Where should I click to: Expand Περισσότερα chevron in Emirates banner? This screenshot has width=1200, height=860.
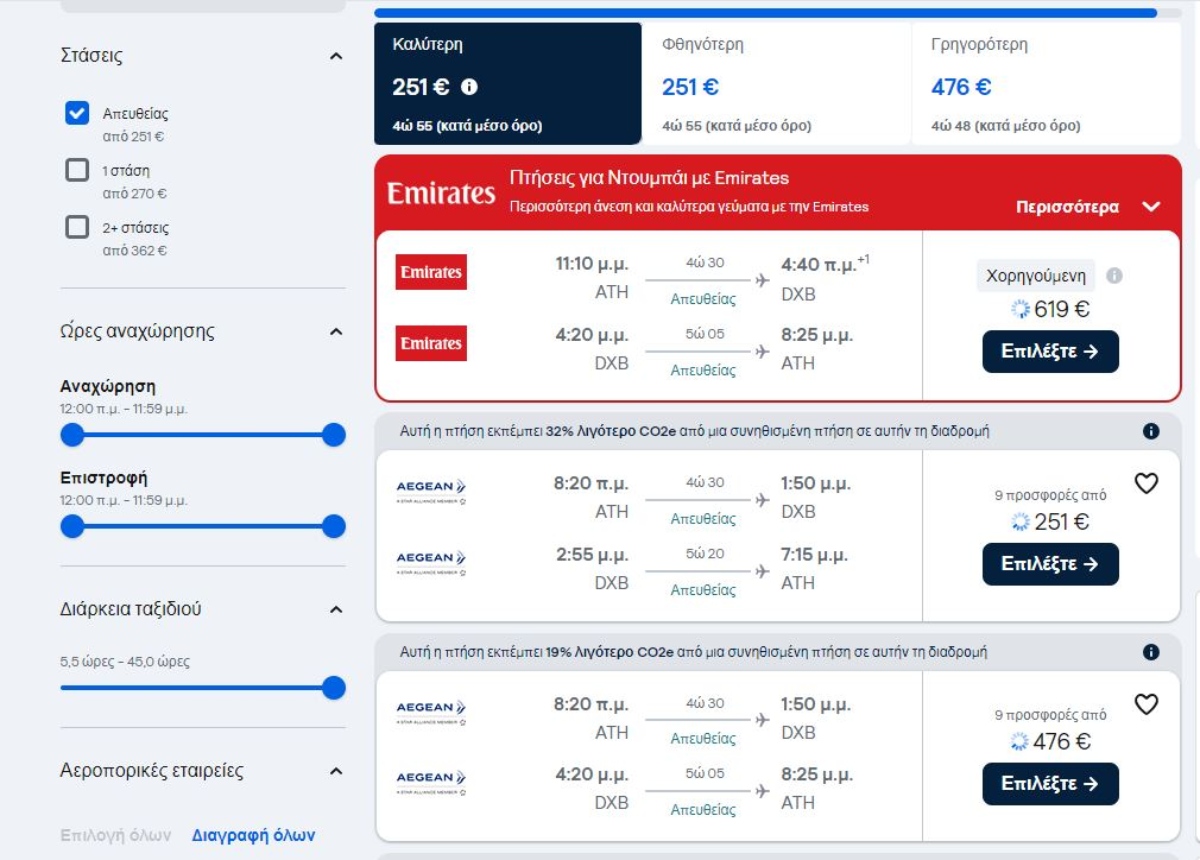click(x=1151, y=207)
